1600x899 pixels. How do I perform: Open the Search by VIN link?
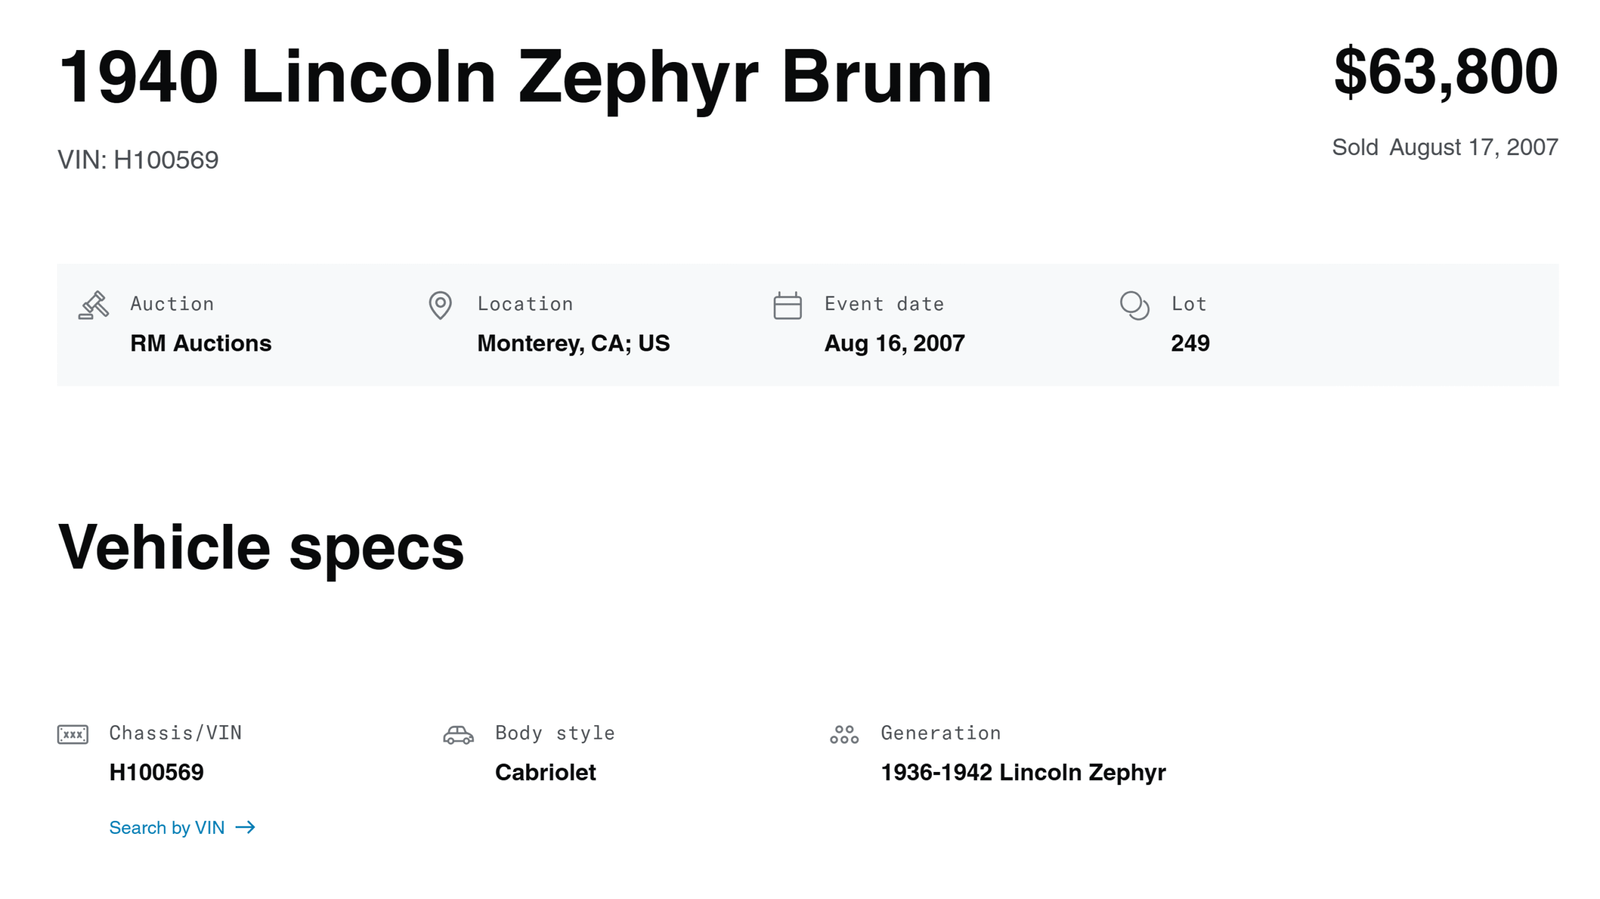point(167,827)
